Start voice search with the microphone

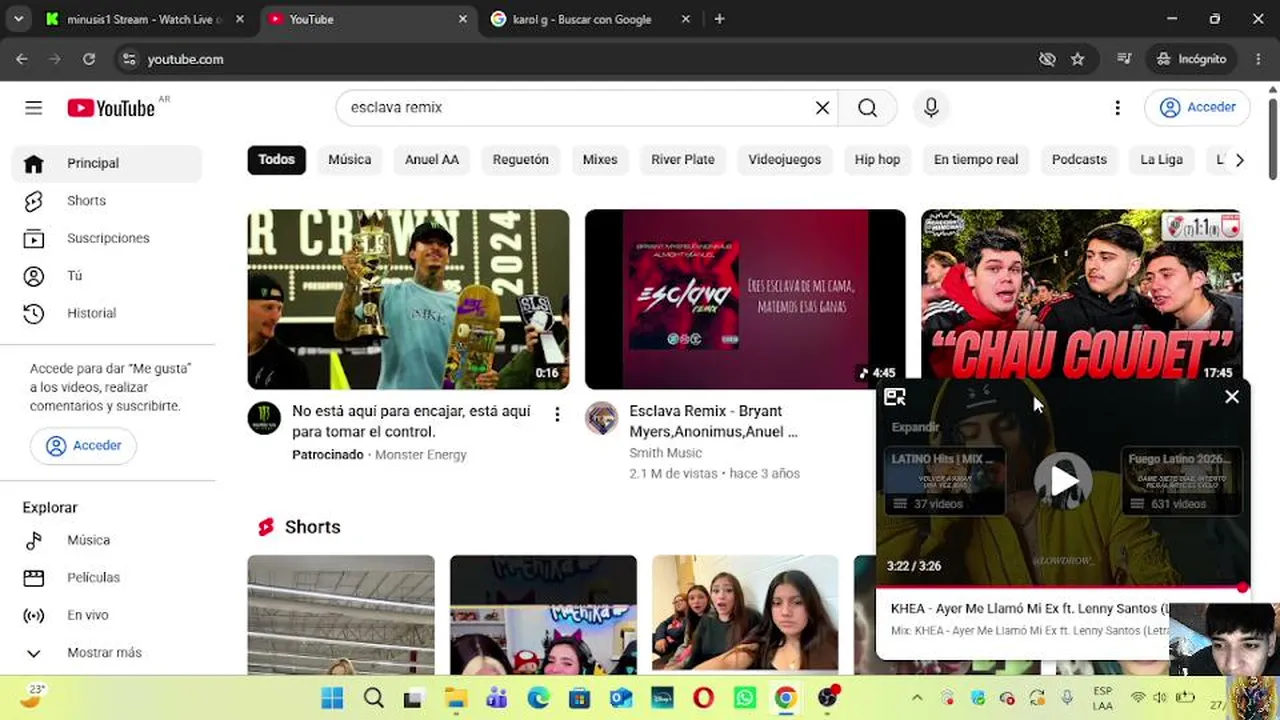931,108
